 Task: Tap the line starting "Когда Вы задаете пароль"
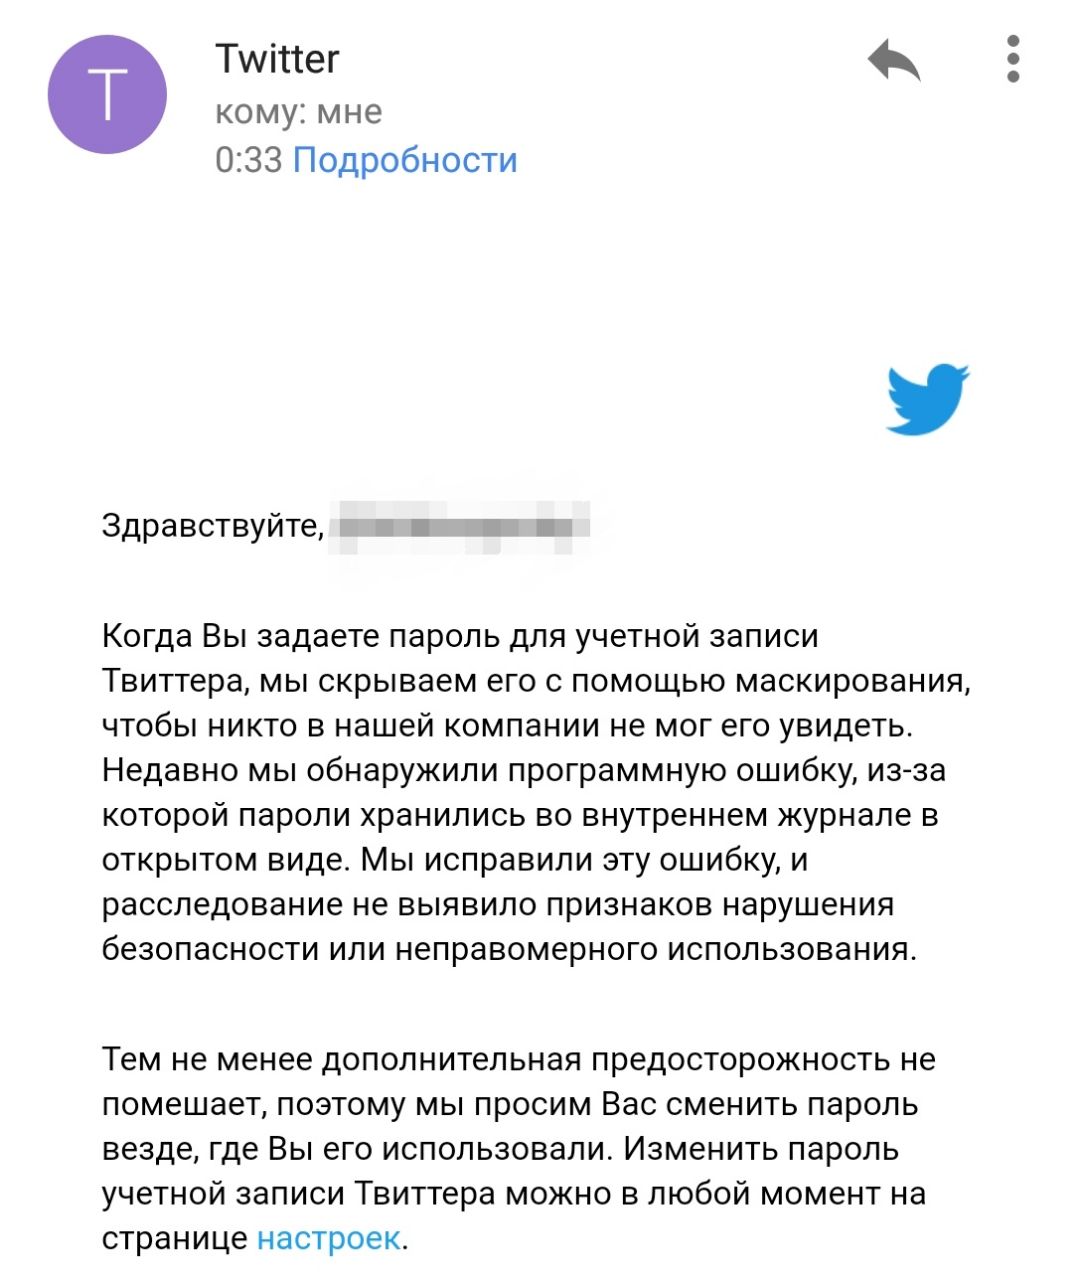pyautogui.click(x=460, y=636)
